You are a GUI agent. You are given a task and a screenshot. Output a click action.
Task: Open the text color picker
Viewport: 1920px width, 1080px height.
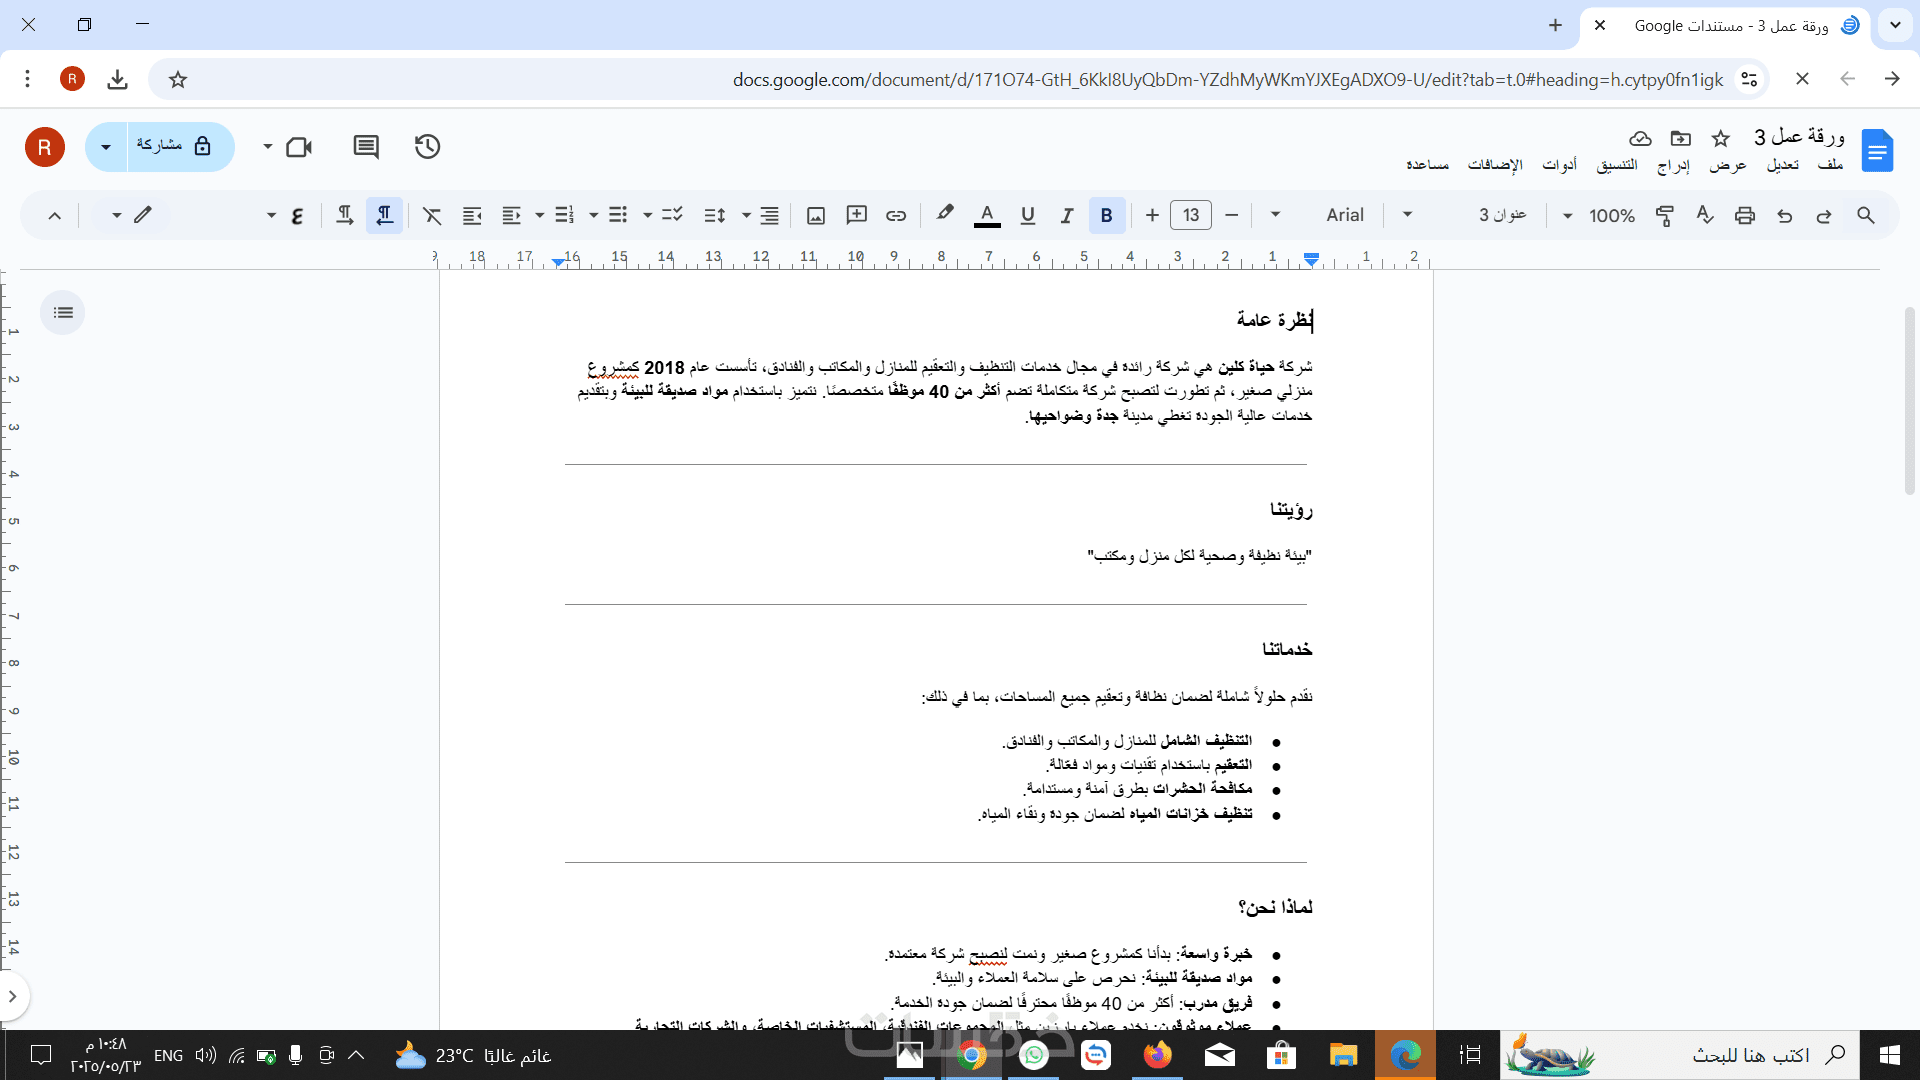click(987, 215)
